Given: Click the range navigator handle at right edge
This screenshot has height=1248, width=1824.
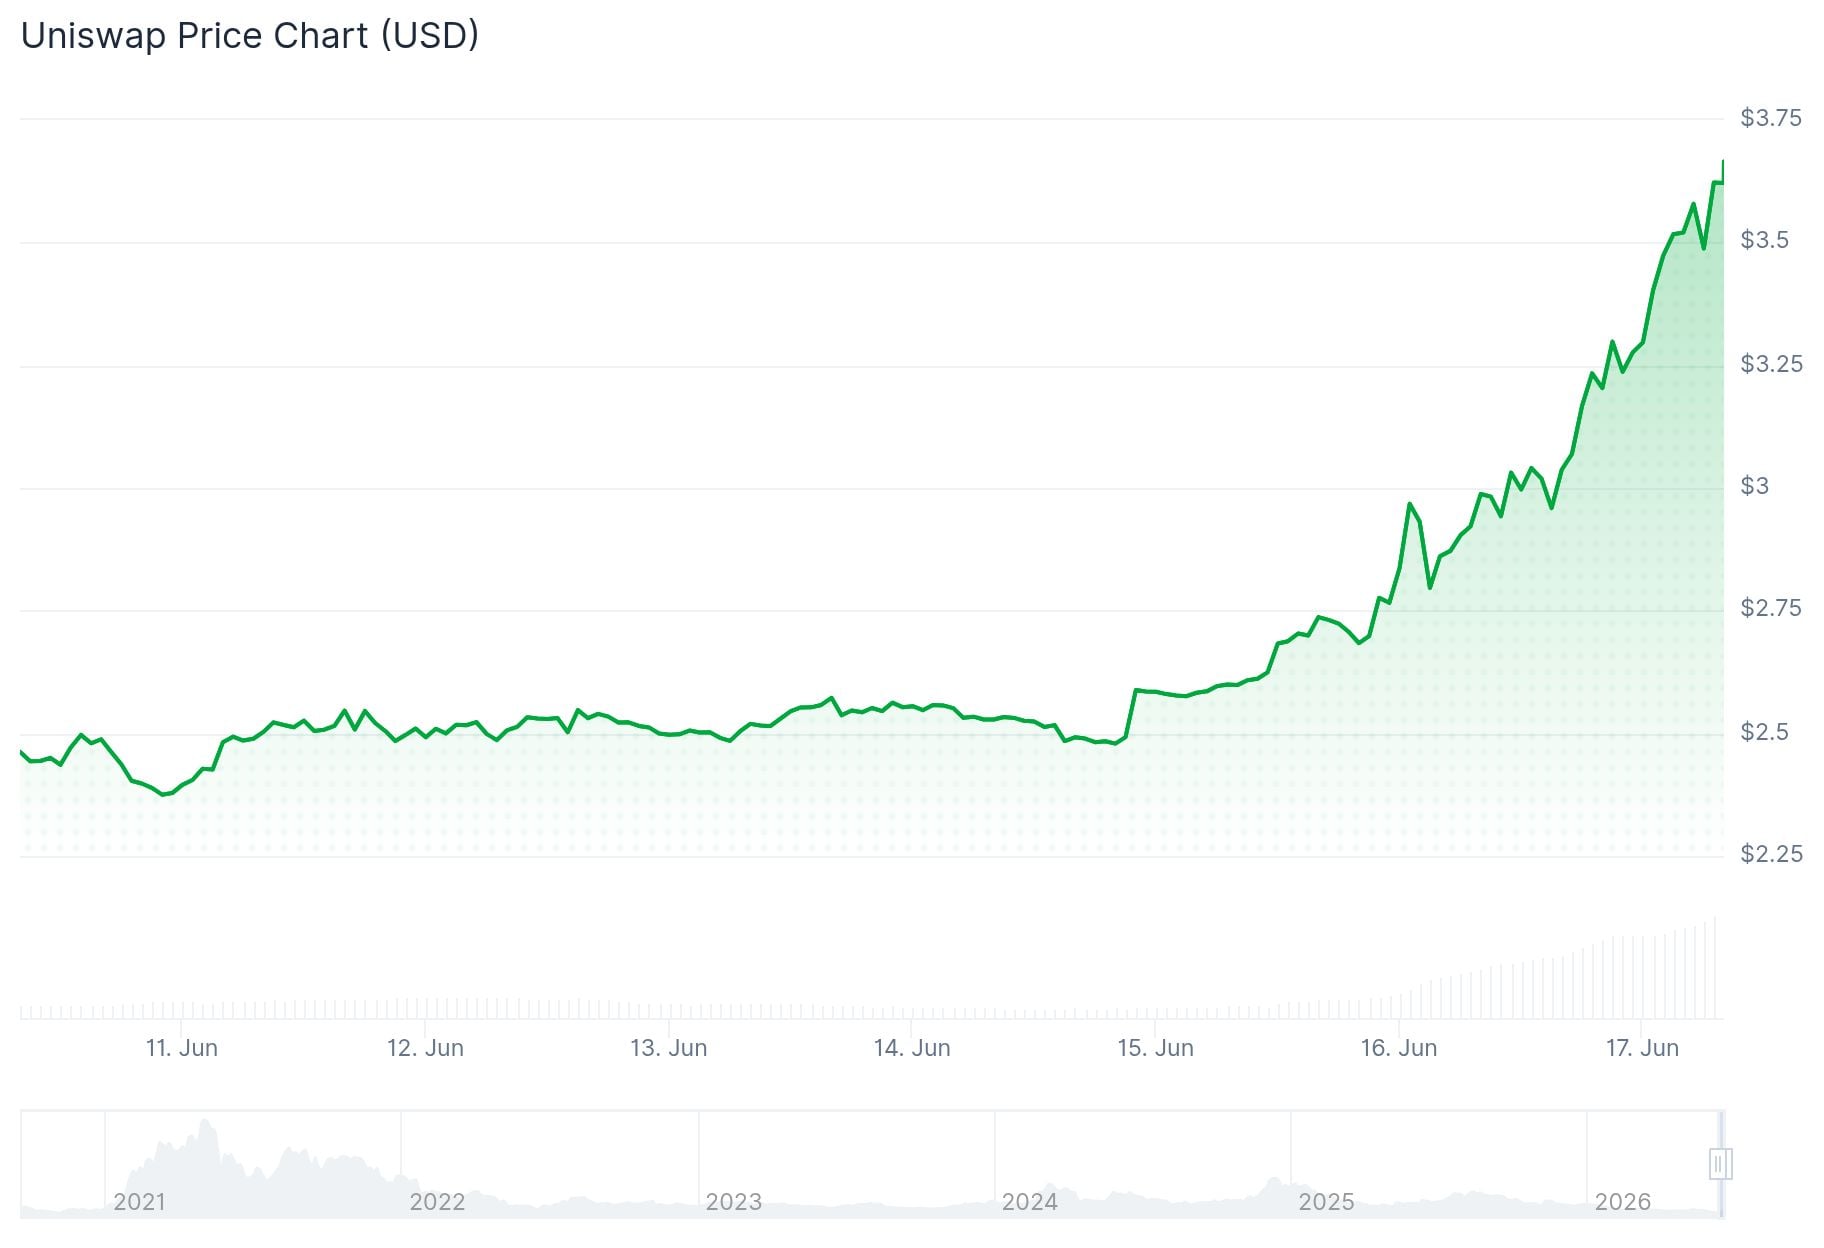Looking at the screenshot, I should (1720, 1164).
